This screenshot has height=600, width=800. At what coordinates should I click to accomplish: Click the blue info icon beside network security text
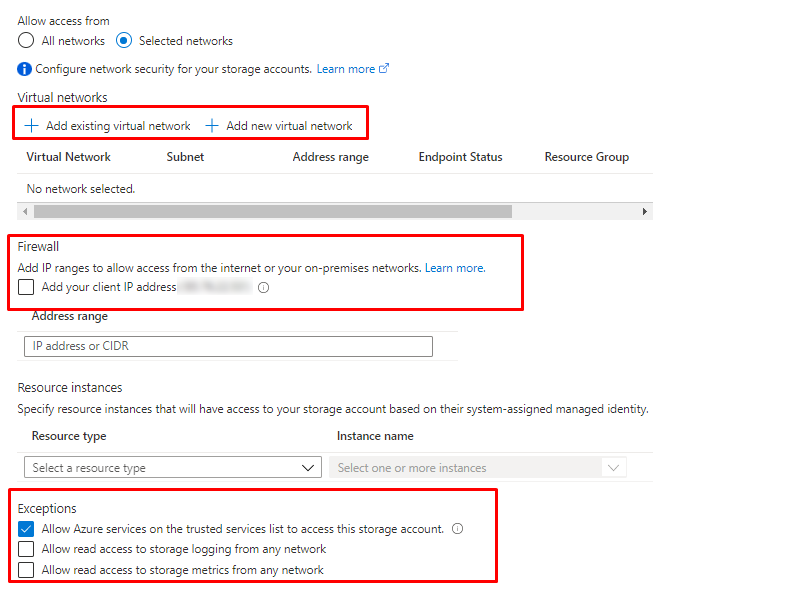[25, 69]
